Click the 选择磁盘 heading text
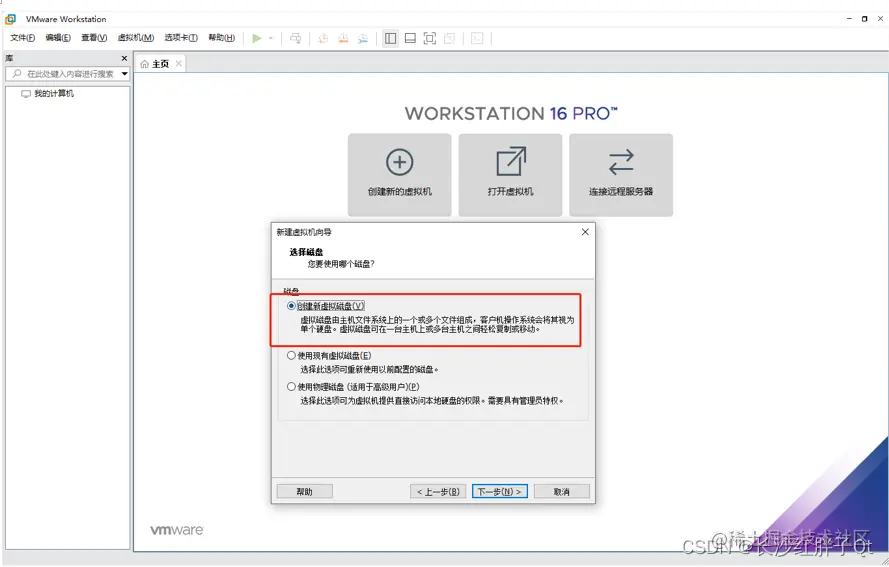 click(x=306, y=252)
